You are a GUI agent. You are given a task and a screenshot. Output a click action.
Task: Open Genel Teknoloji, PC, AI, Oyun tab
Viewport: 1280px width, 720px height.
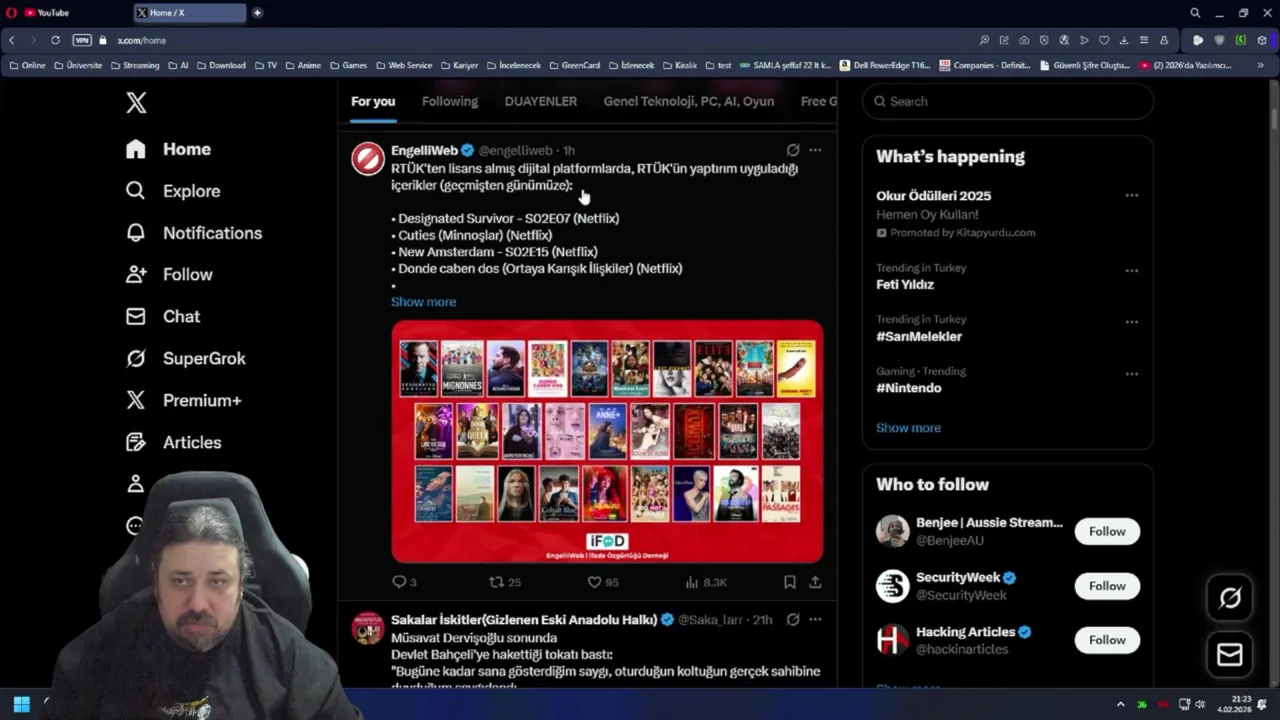(689, 101)
